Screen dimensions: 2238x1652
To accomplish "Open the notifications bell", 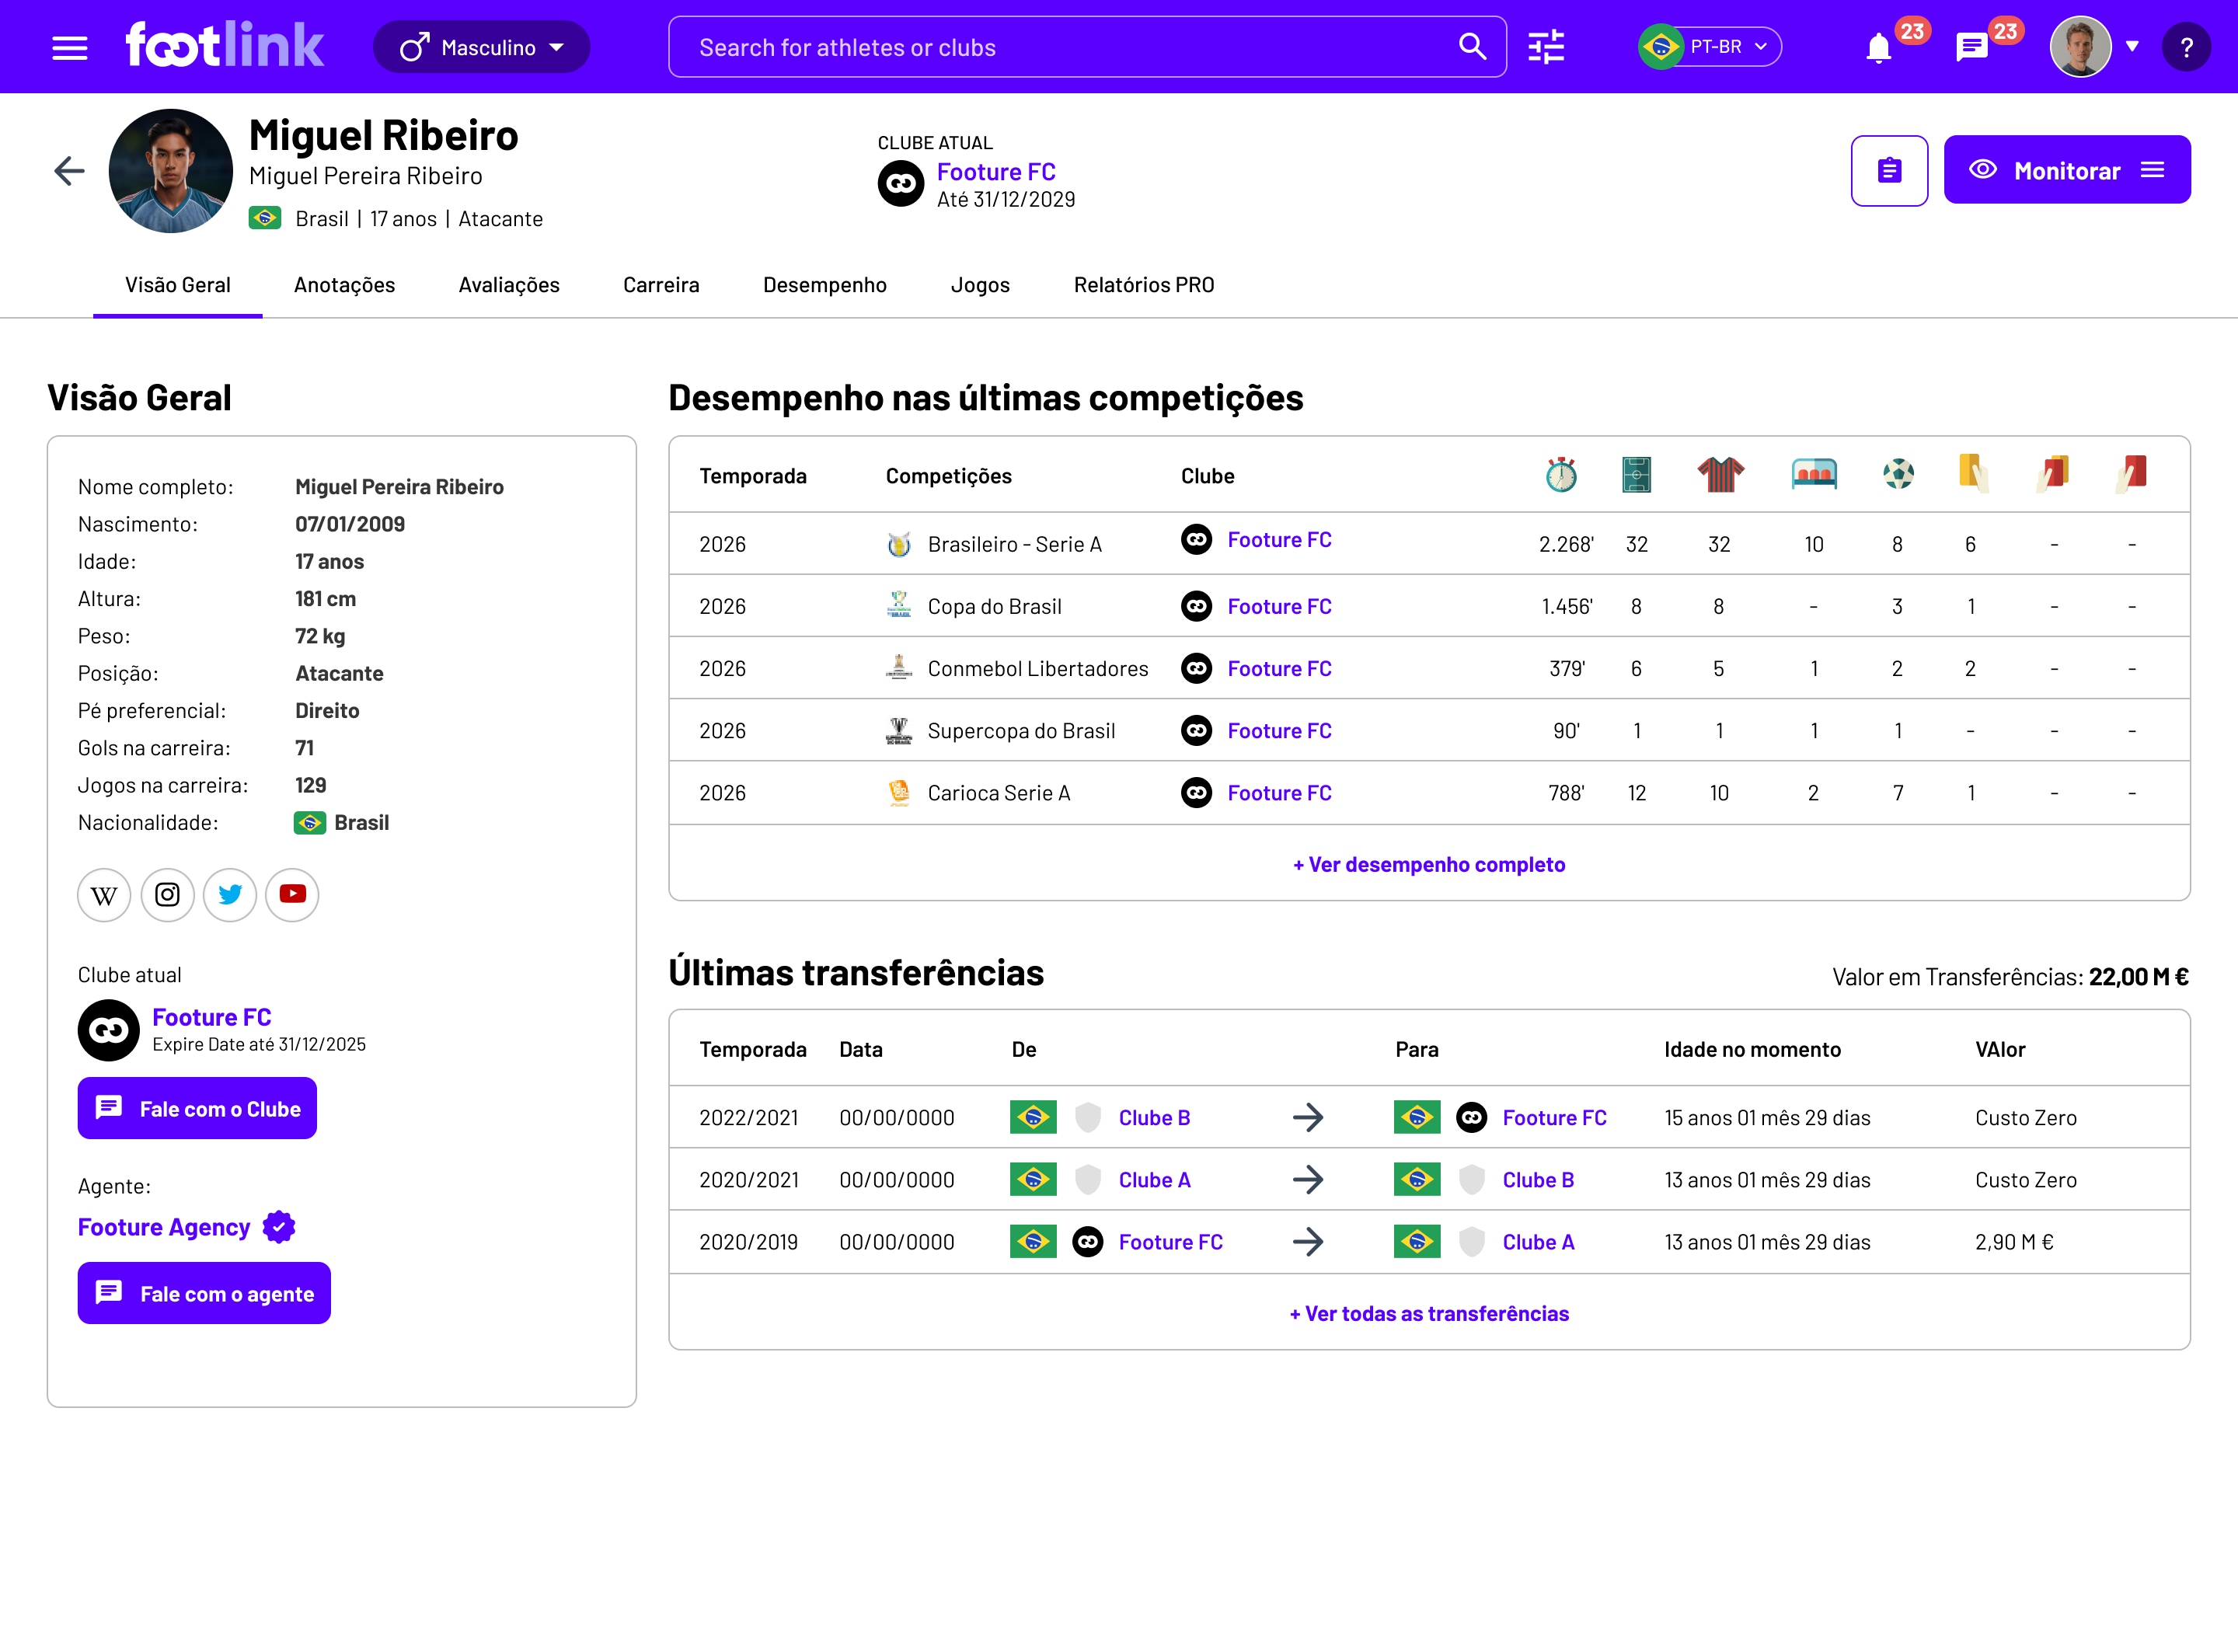I will [x=1878, y=47].
